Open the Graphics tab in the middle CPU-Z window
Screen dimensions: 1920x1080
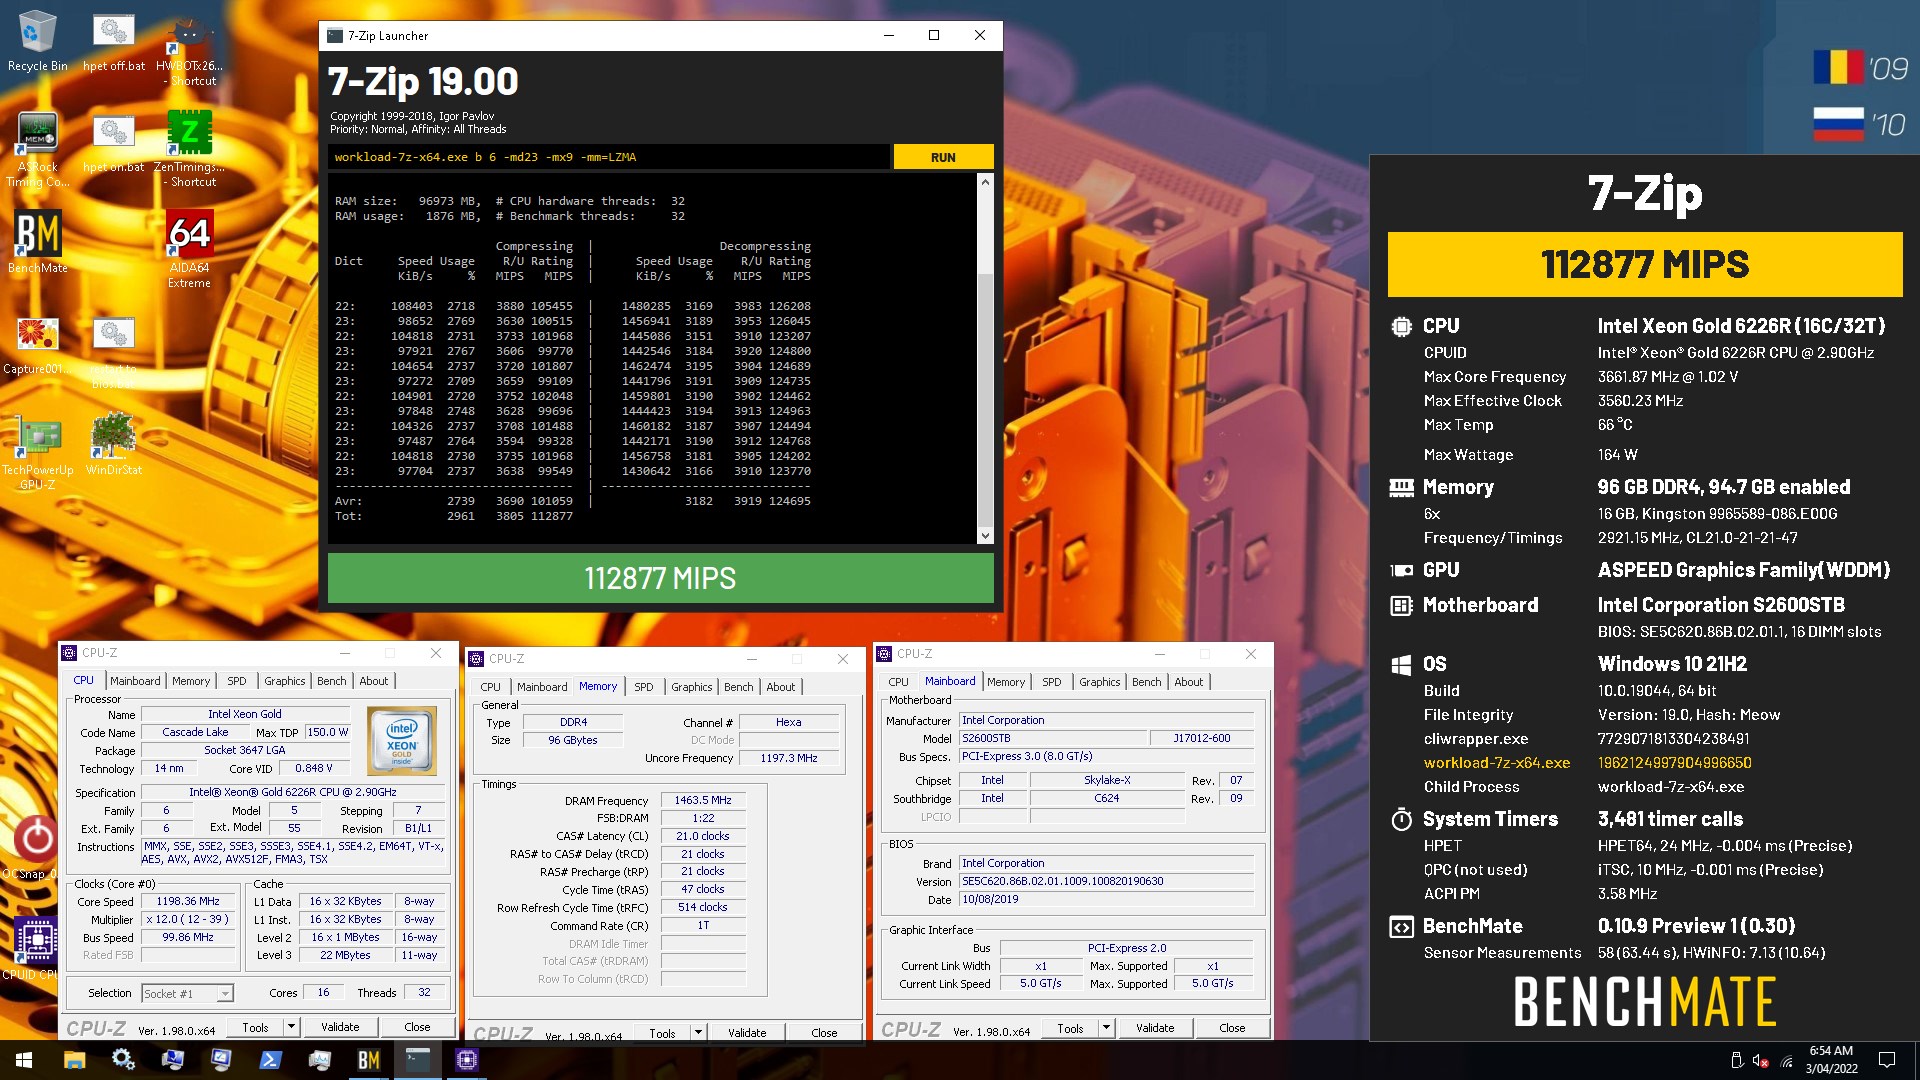point(692,687)
